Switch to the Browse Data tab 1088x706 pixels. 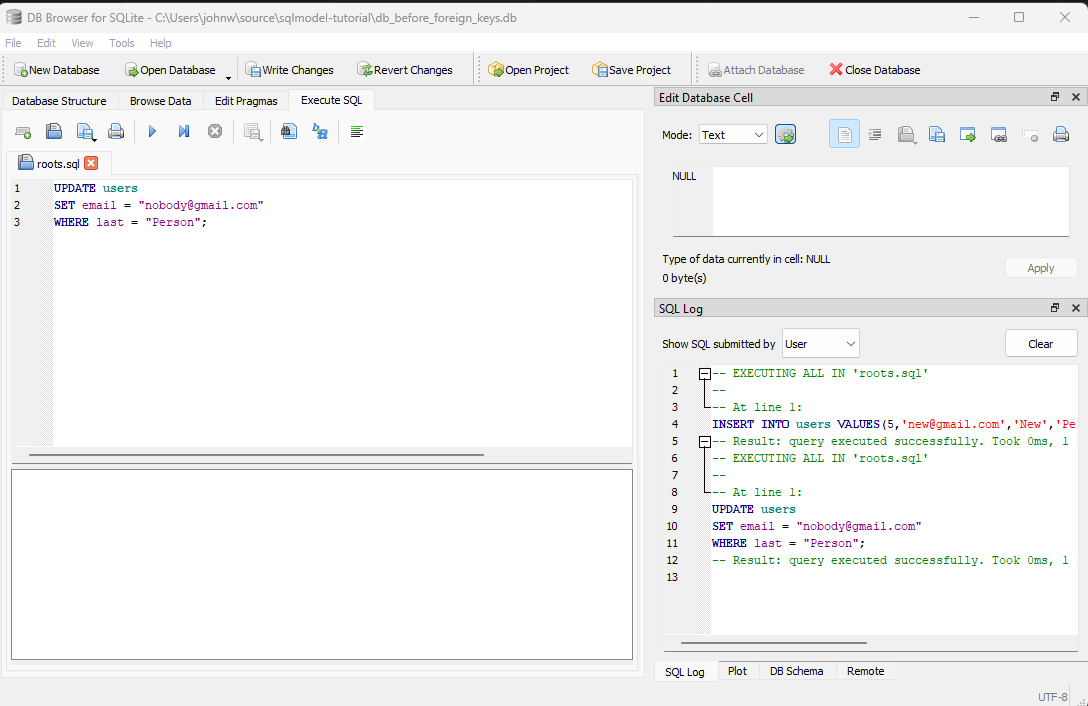click(x=160, y=101)
